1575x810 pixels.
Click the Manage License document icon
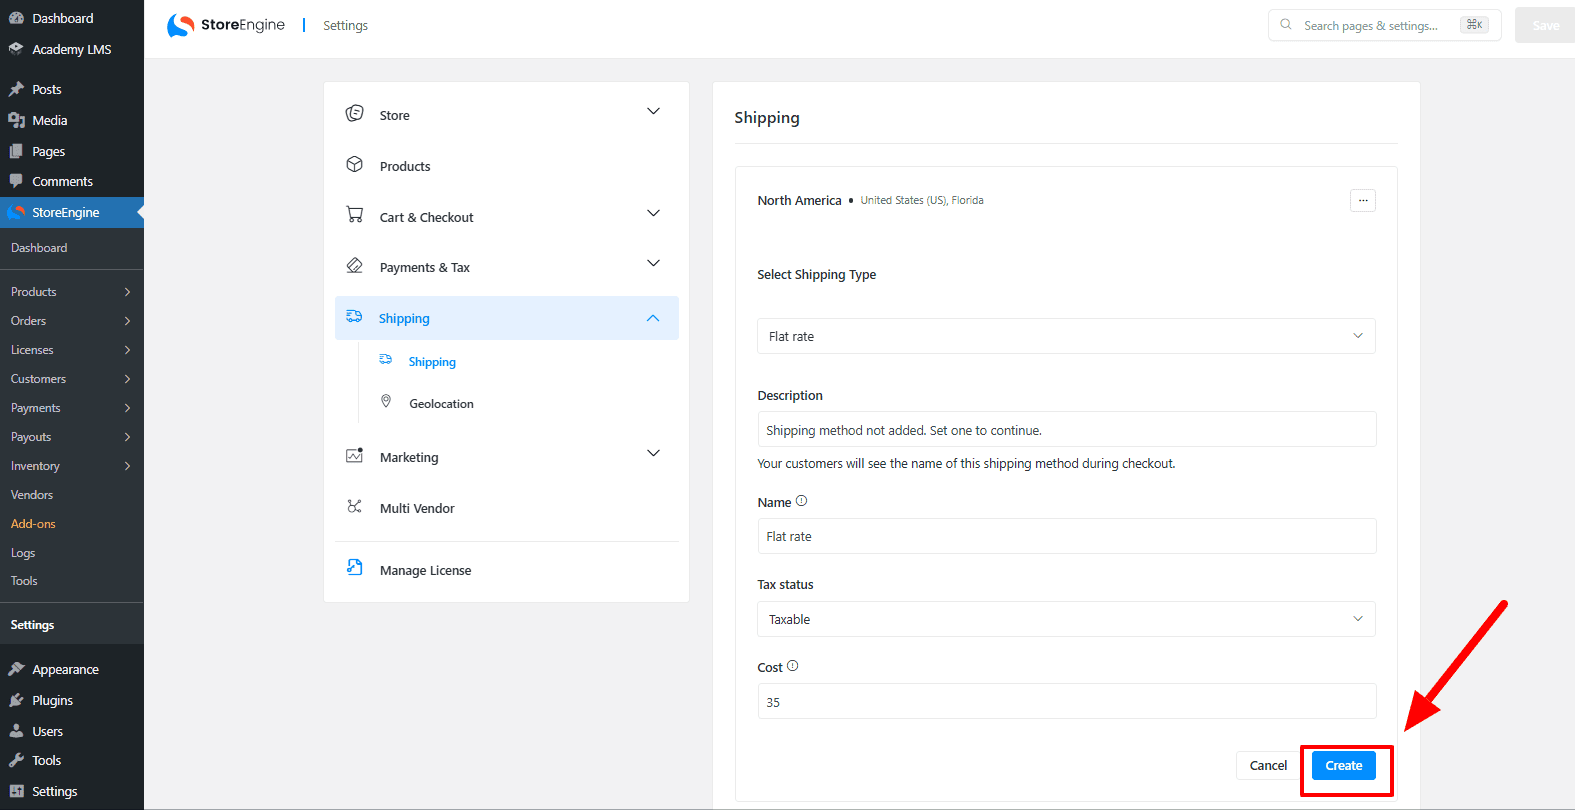click(x=354, y=567)
